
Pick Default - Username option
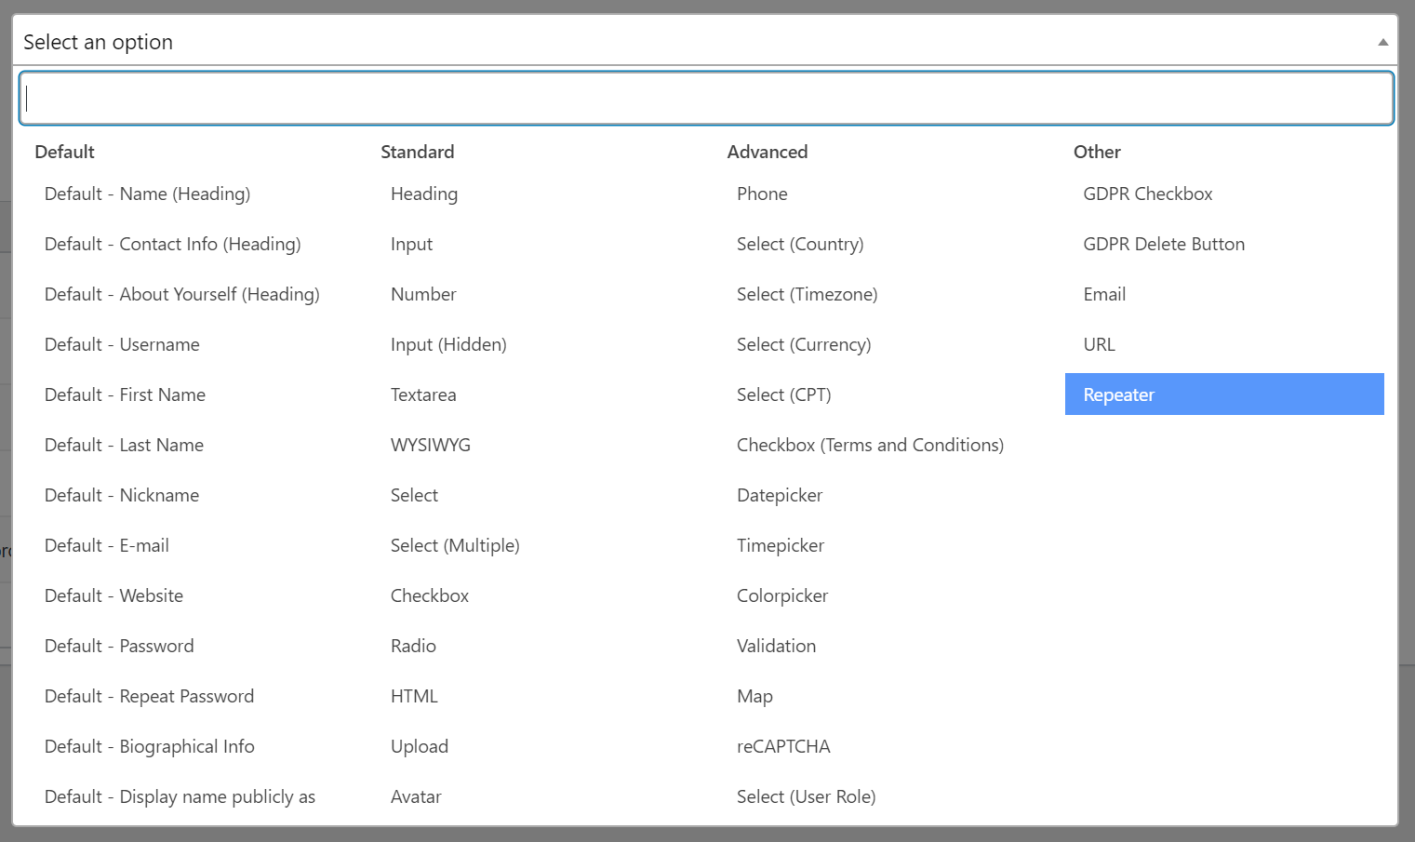tap(185, 344)
